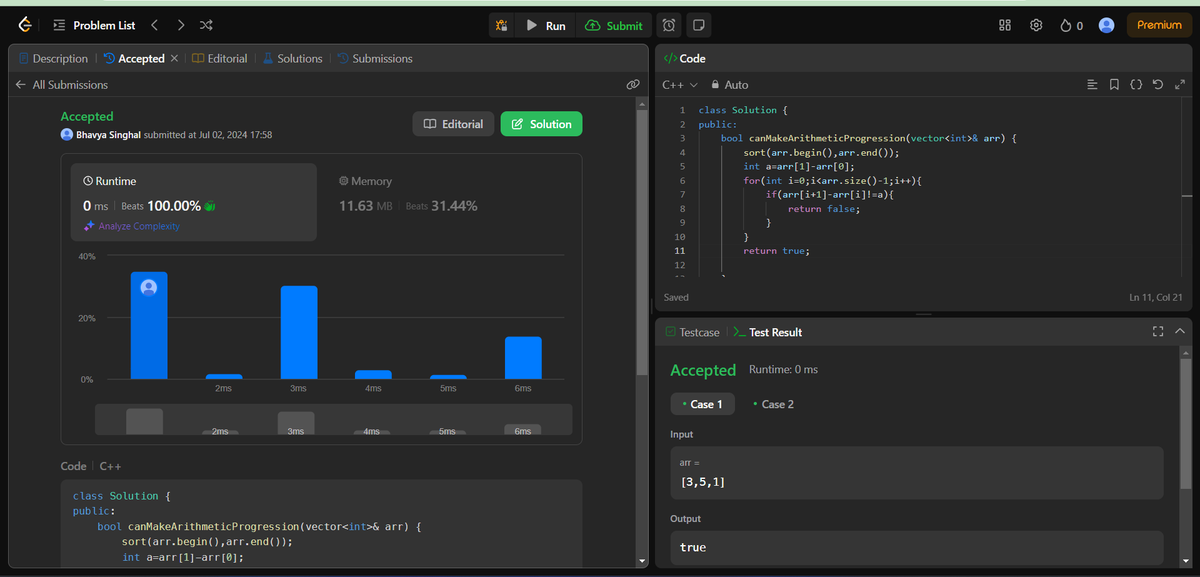Reset code with the undo arrow icon

click(1157, 85)
